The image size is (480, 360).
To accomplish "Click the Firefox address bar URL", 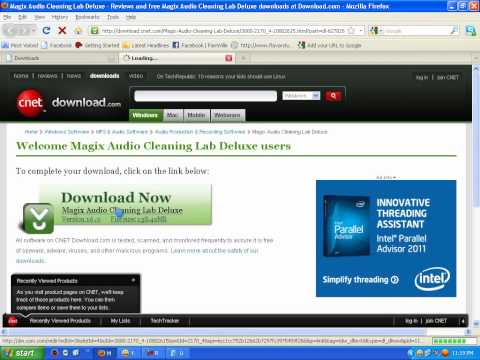I will click(x=223, y=31).
